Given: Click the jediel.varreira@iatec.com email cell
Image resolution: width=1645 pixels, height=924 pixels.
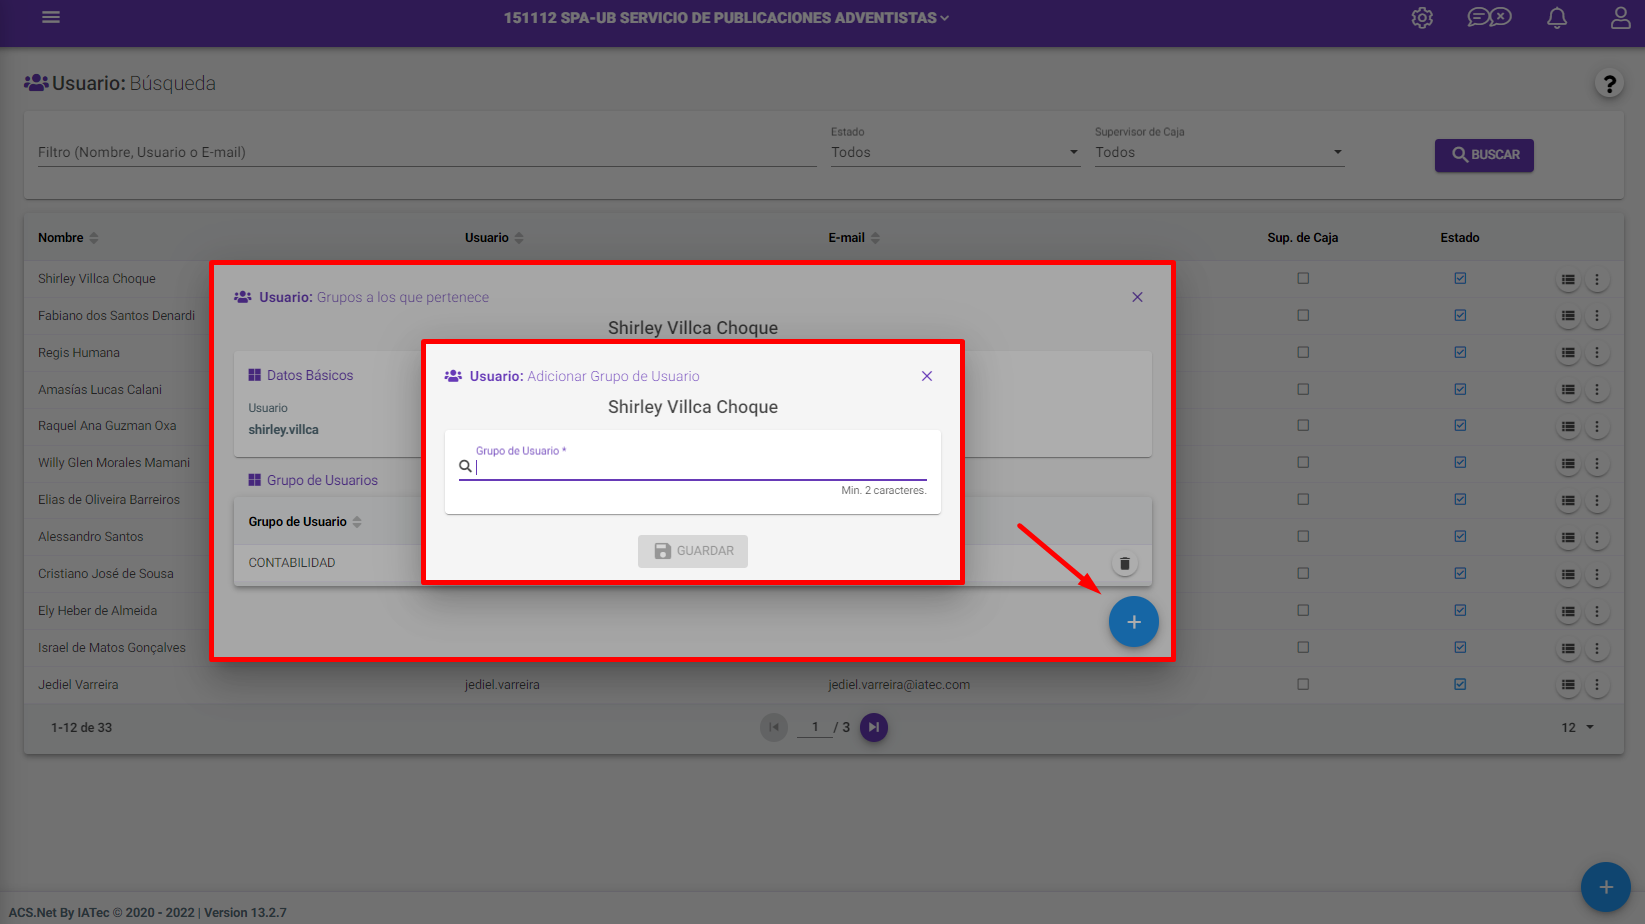Looking at the screenshot, I should [899, 685].
